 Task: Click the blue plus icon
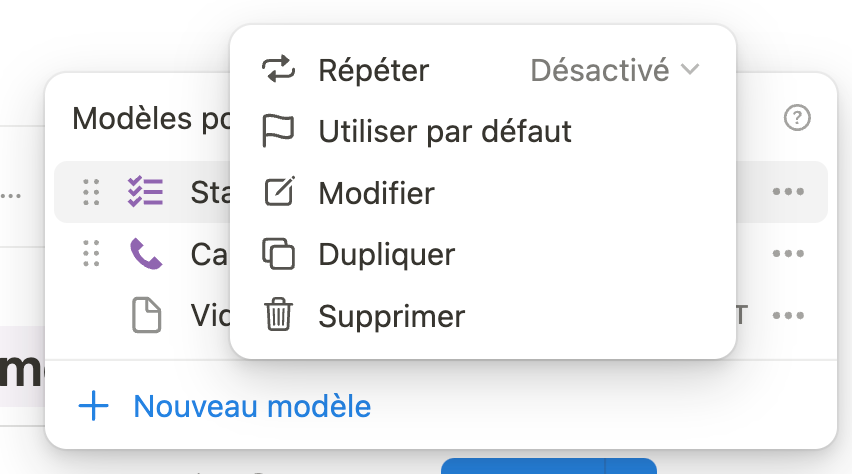click(93, 407)
